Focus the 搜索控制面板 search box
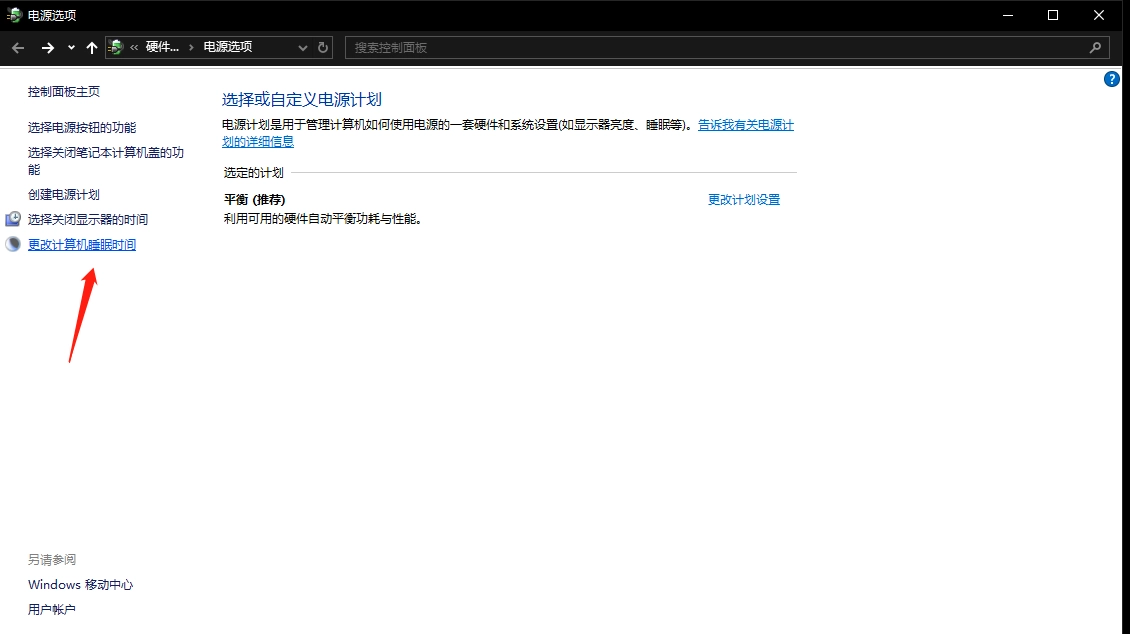The image size is (1130, 634). [x=715, y=48]
